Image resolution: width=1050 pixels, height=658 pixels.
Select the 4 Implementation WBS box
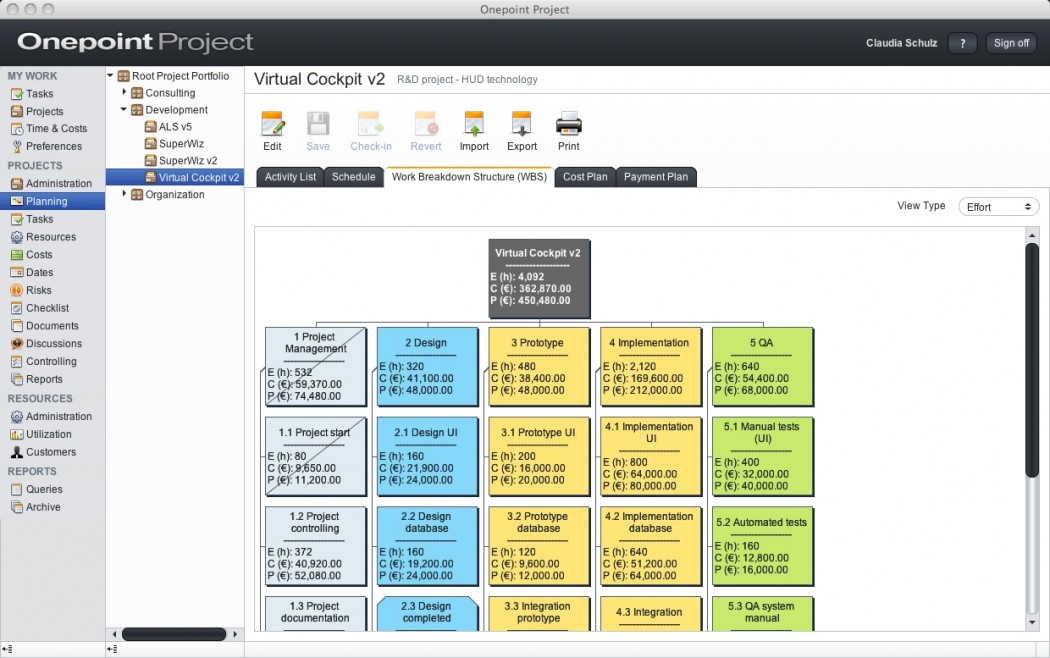(x=651, y=367)
